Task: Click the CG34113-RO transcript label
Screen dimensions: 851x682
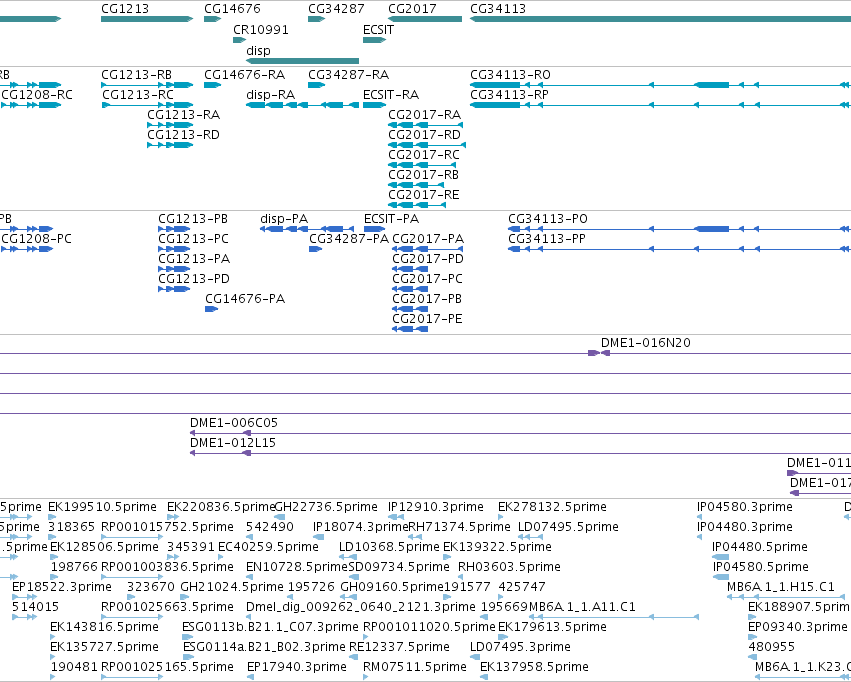Action: tap(510, 75)
